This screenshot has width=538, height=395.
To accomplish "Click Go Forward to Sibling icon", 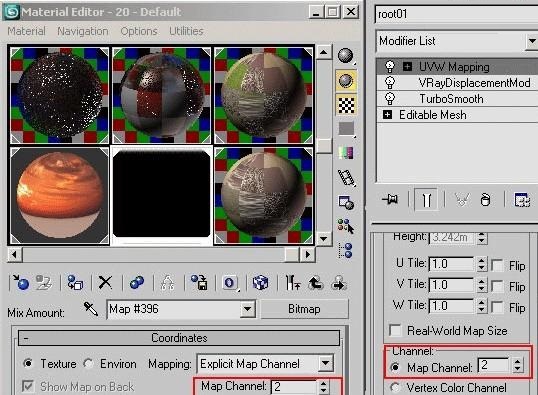I will (339, 283).
